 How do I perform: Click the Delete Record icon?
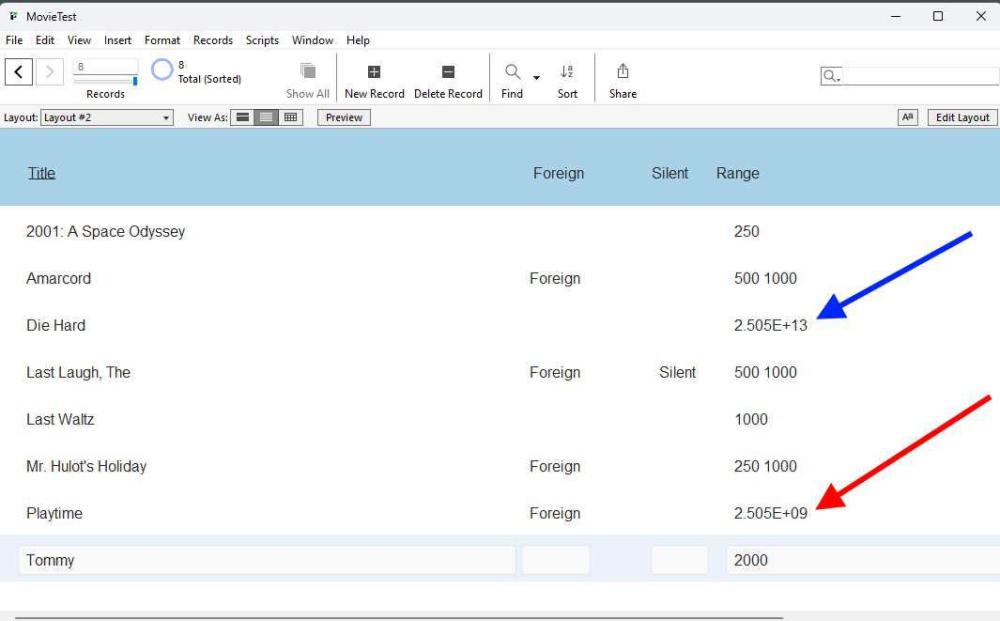pyautogui.click(x=448, y=72)
